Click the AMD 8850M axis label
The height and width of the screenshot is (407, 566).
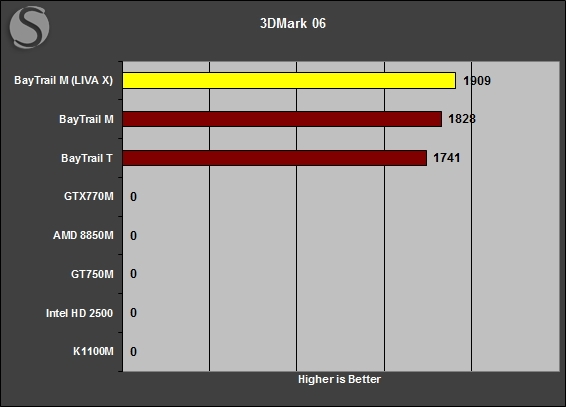tap(83, 235)
